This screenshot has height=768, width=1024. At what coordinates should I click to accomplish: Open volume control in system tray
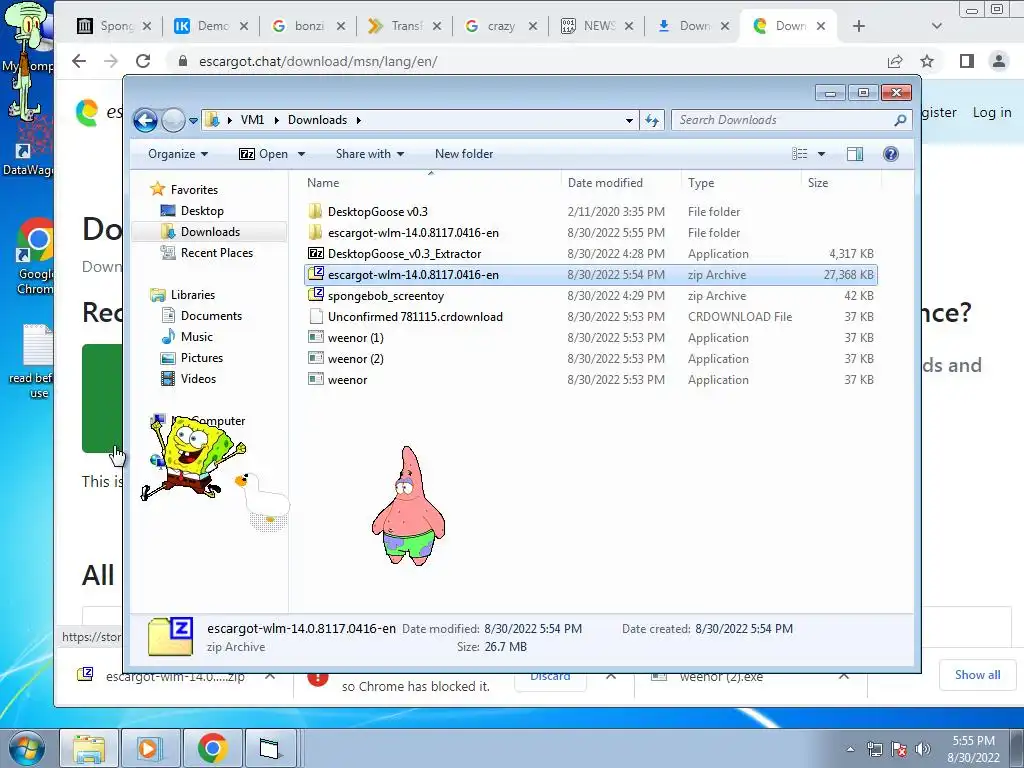coord(923,749)
